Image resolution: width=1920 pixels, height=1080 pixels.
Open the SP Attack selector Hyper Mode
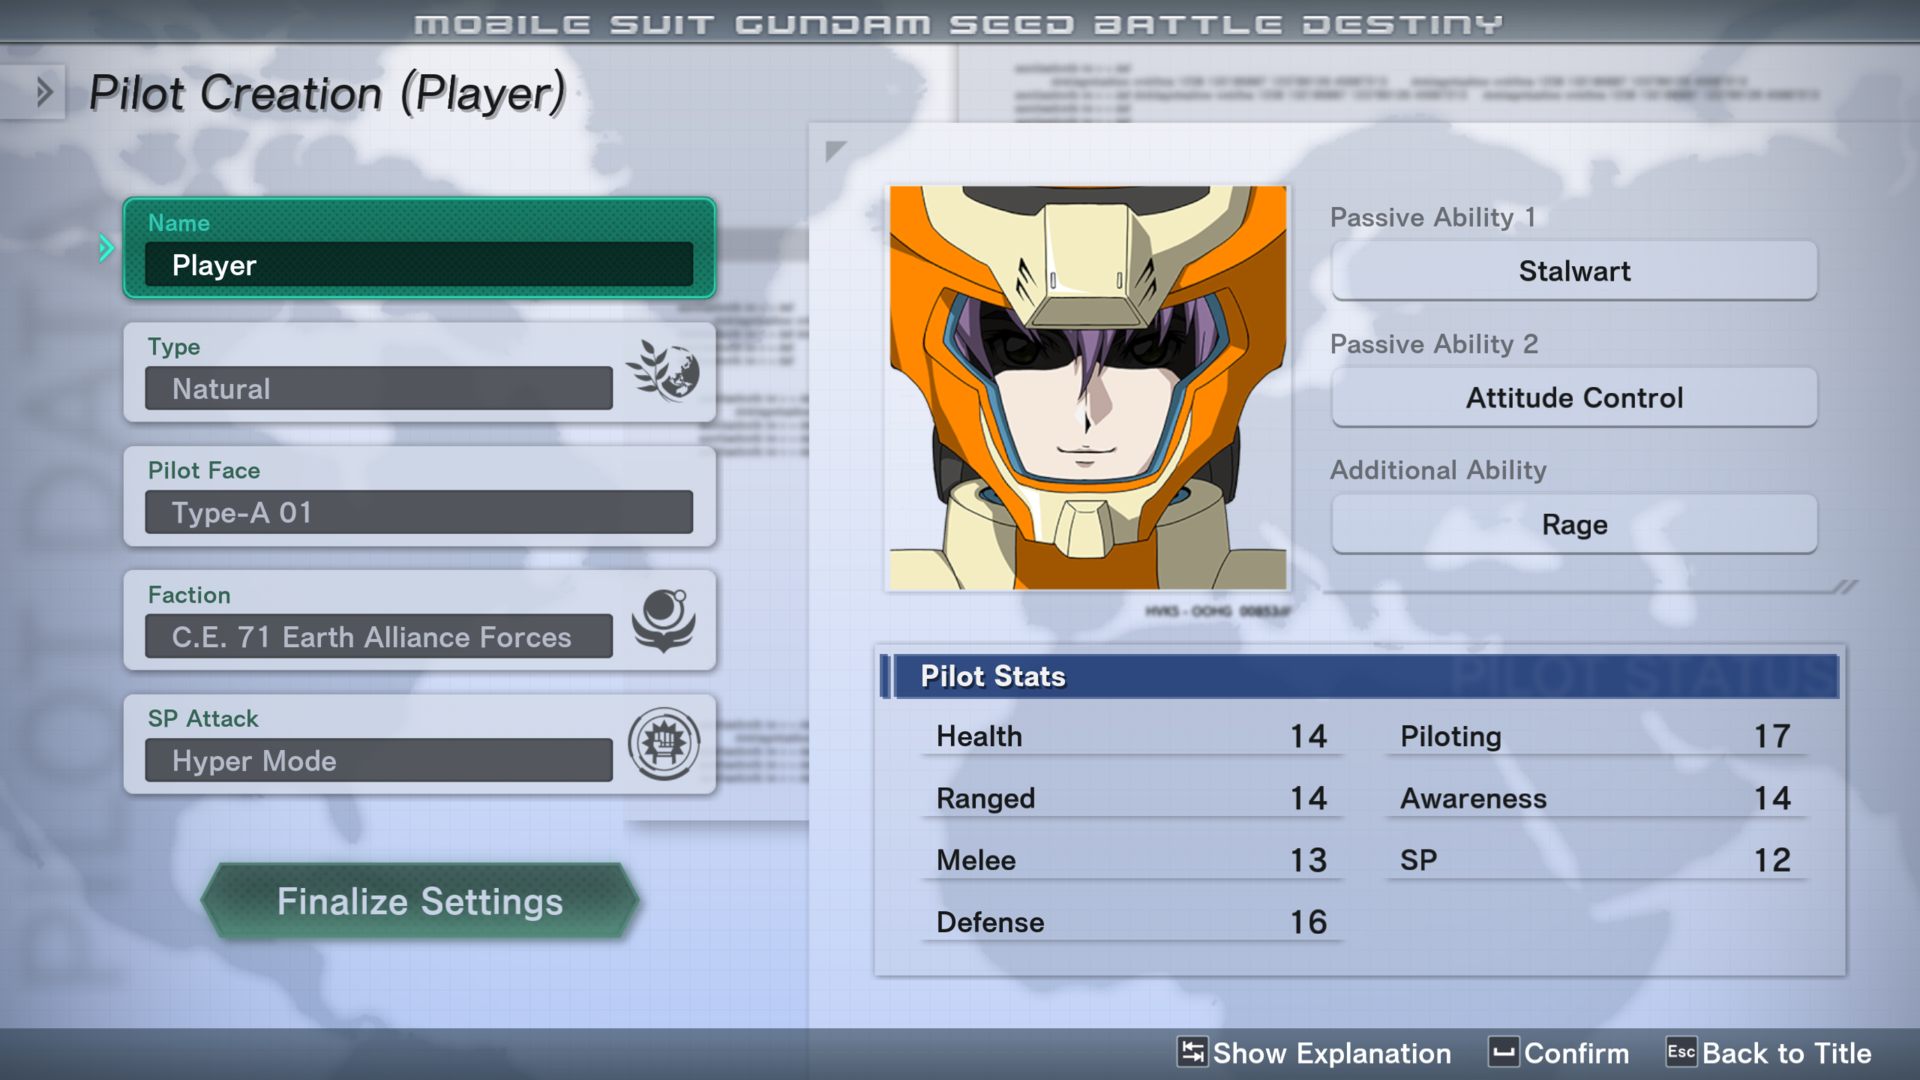379,761
